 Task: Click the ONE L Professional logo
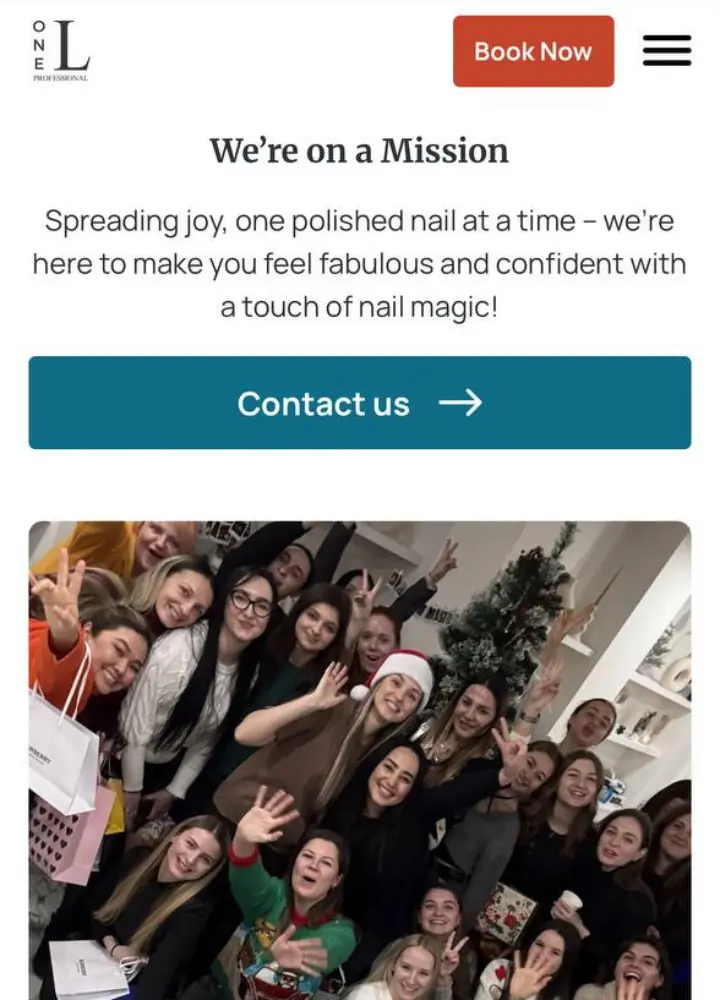(x=61, y=50)
